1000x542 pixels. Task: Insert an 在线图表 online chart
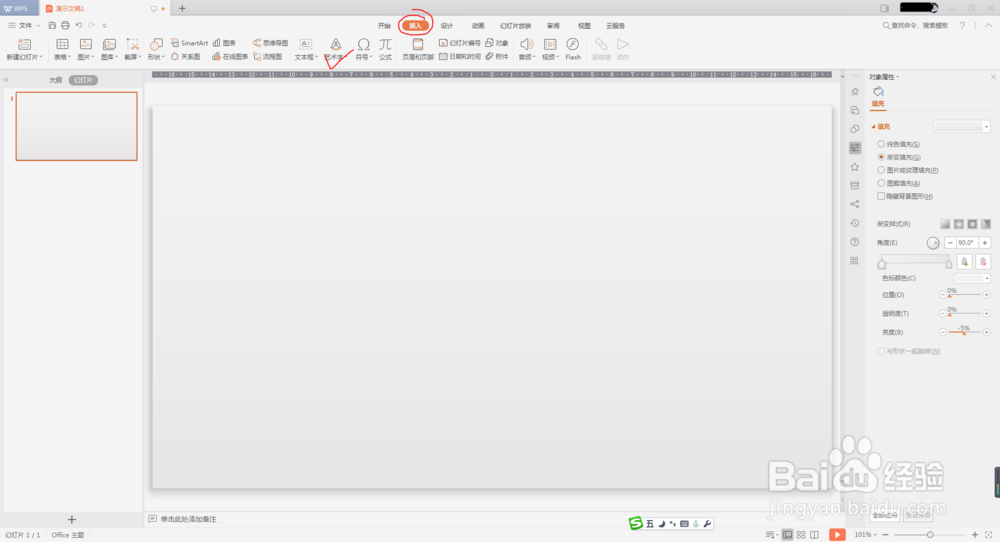click(x=230, y=57)
